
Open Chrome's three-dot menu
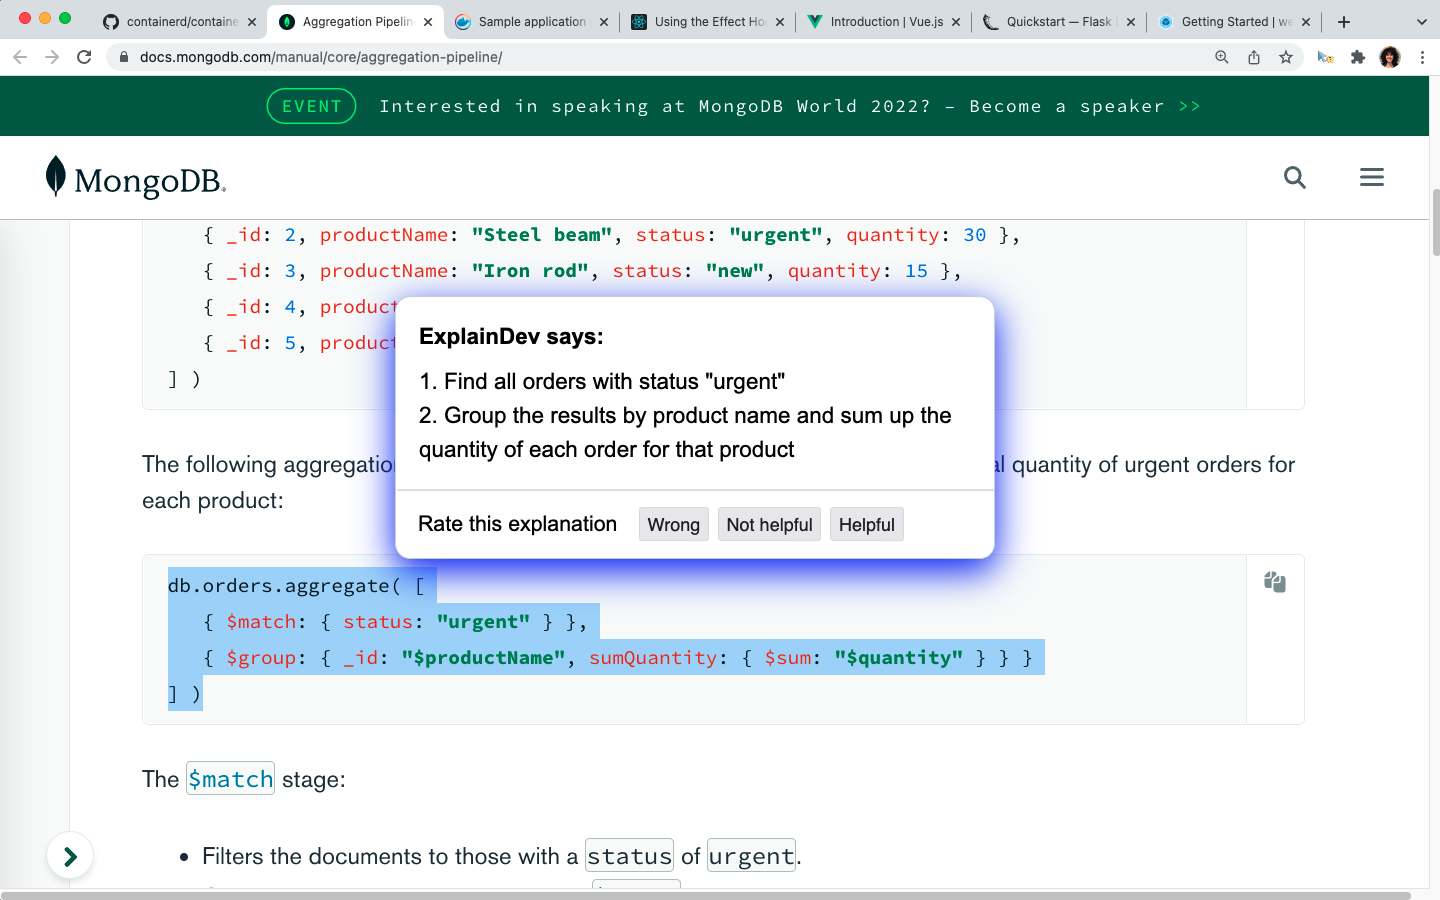pos(1421,57)
